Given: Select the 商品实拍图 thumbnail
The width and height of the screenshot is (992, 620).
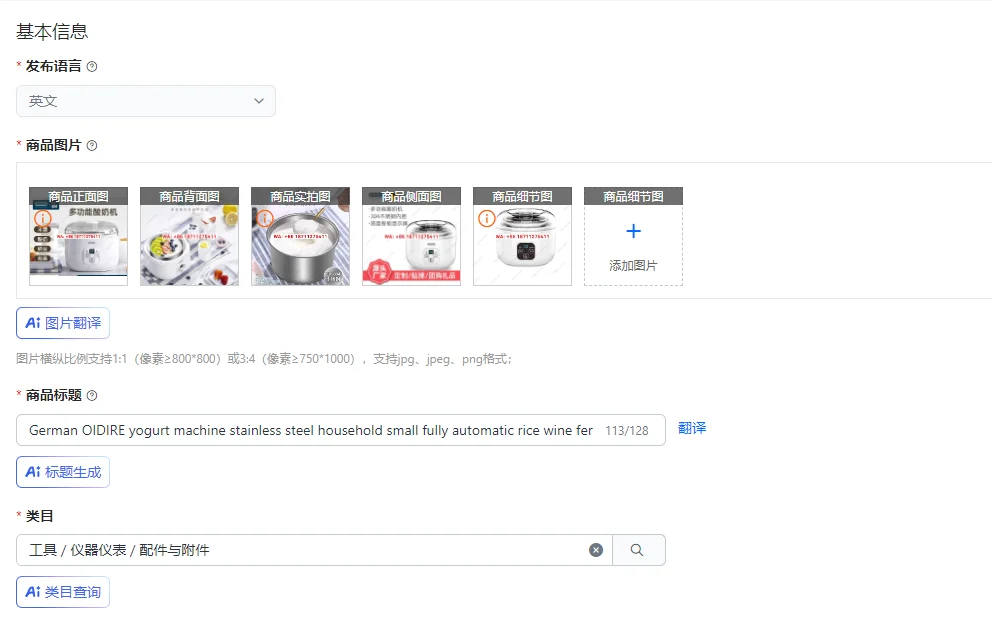Looking at the screenshot, I should point(301,236).
